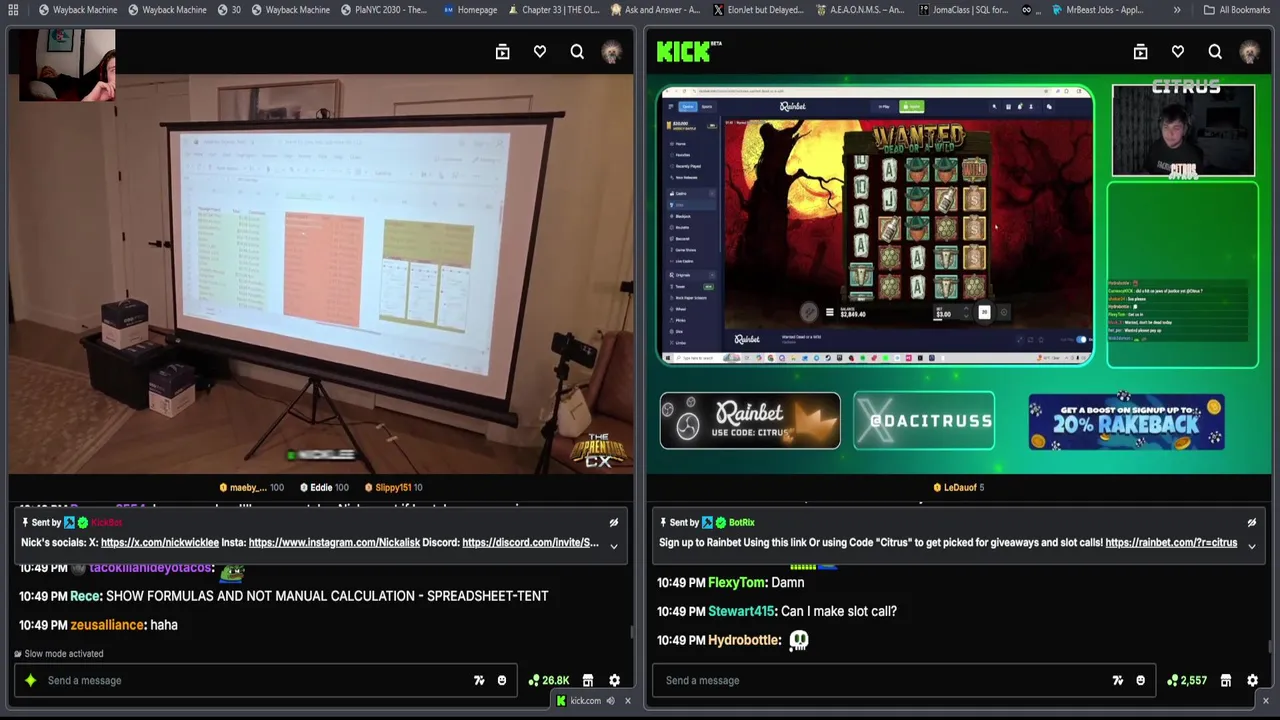
Task: Open shop icon in left chat
Action: (588, 680)
